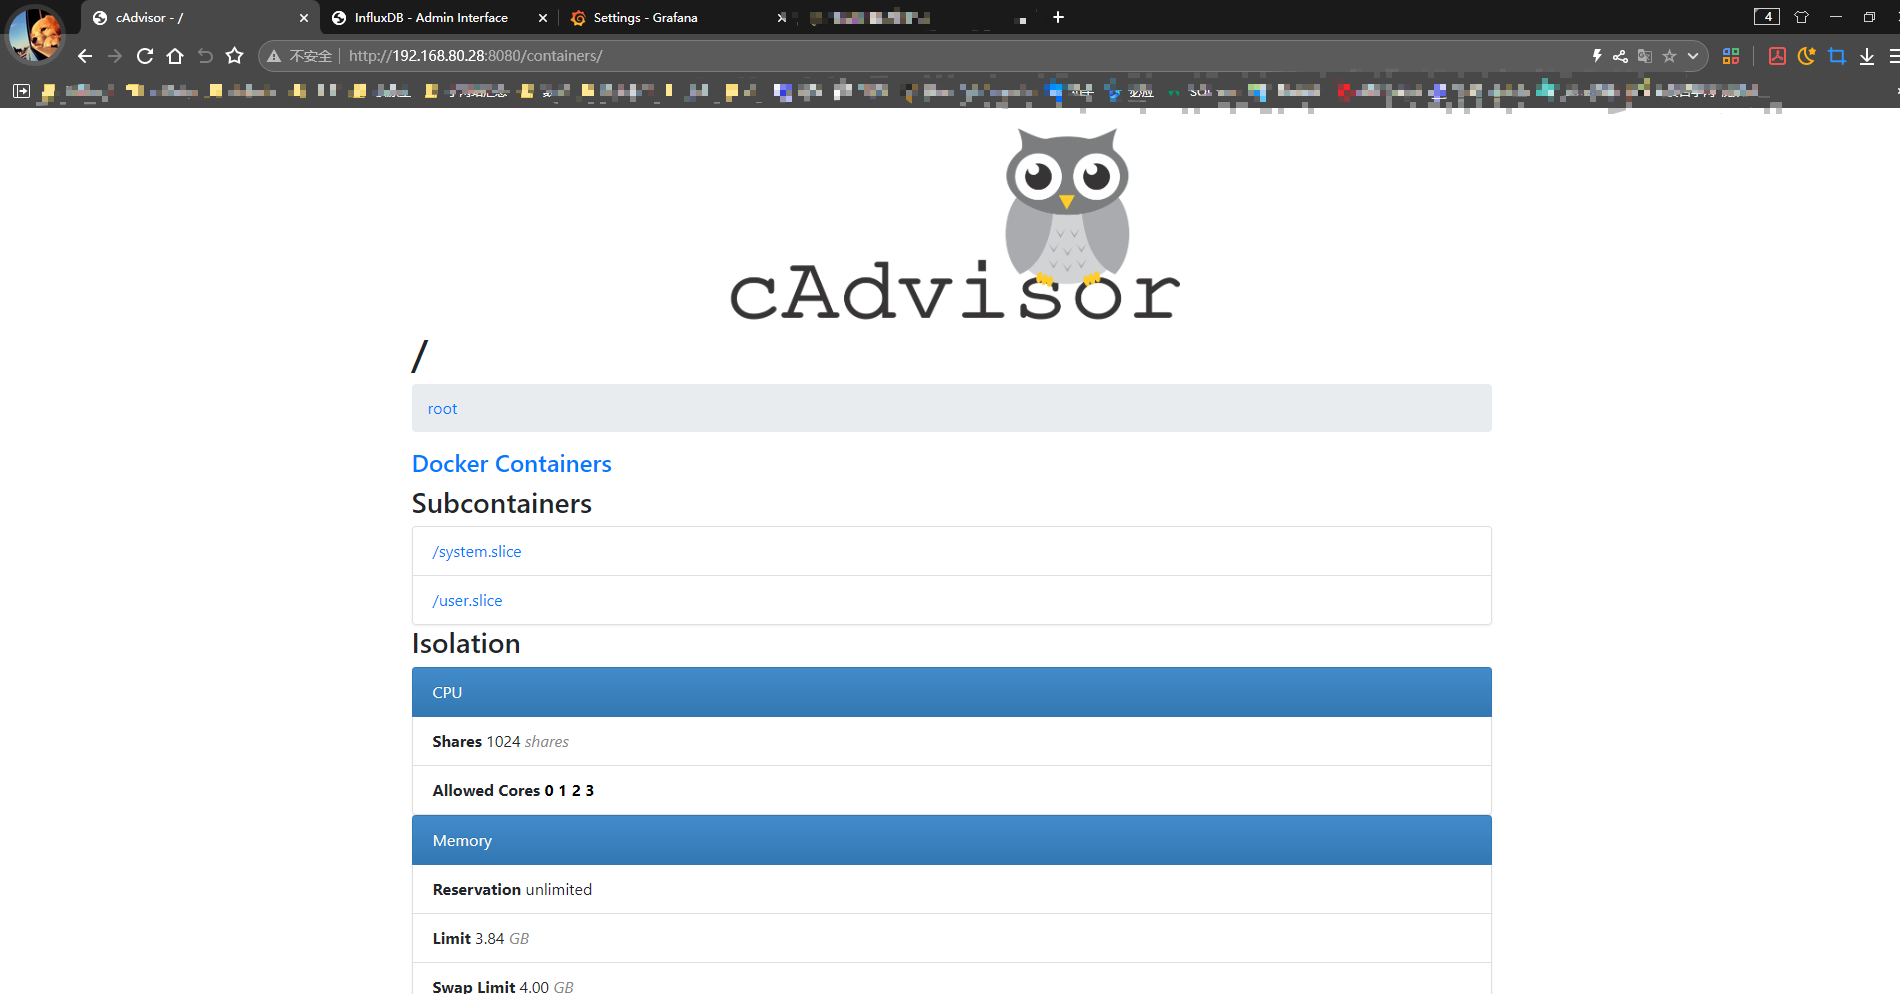
Task: Click the cAdvisor owl logo
Action: tap(955, 226)
